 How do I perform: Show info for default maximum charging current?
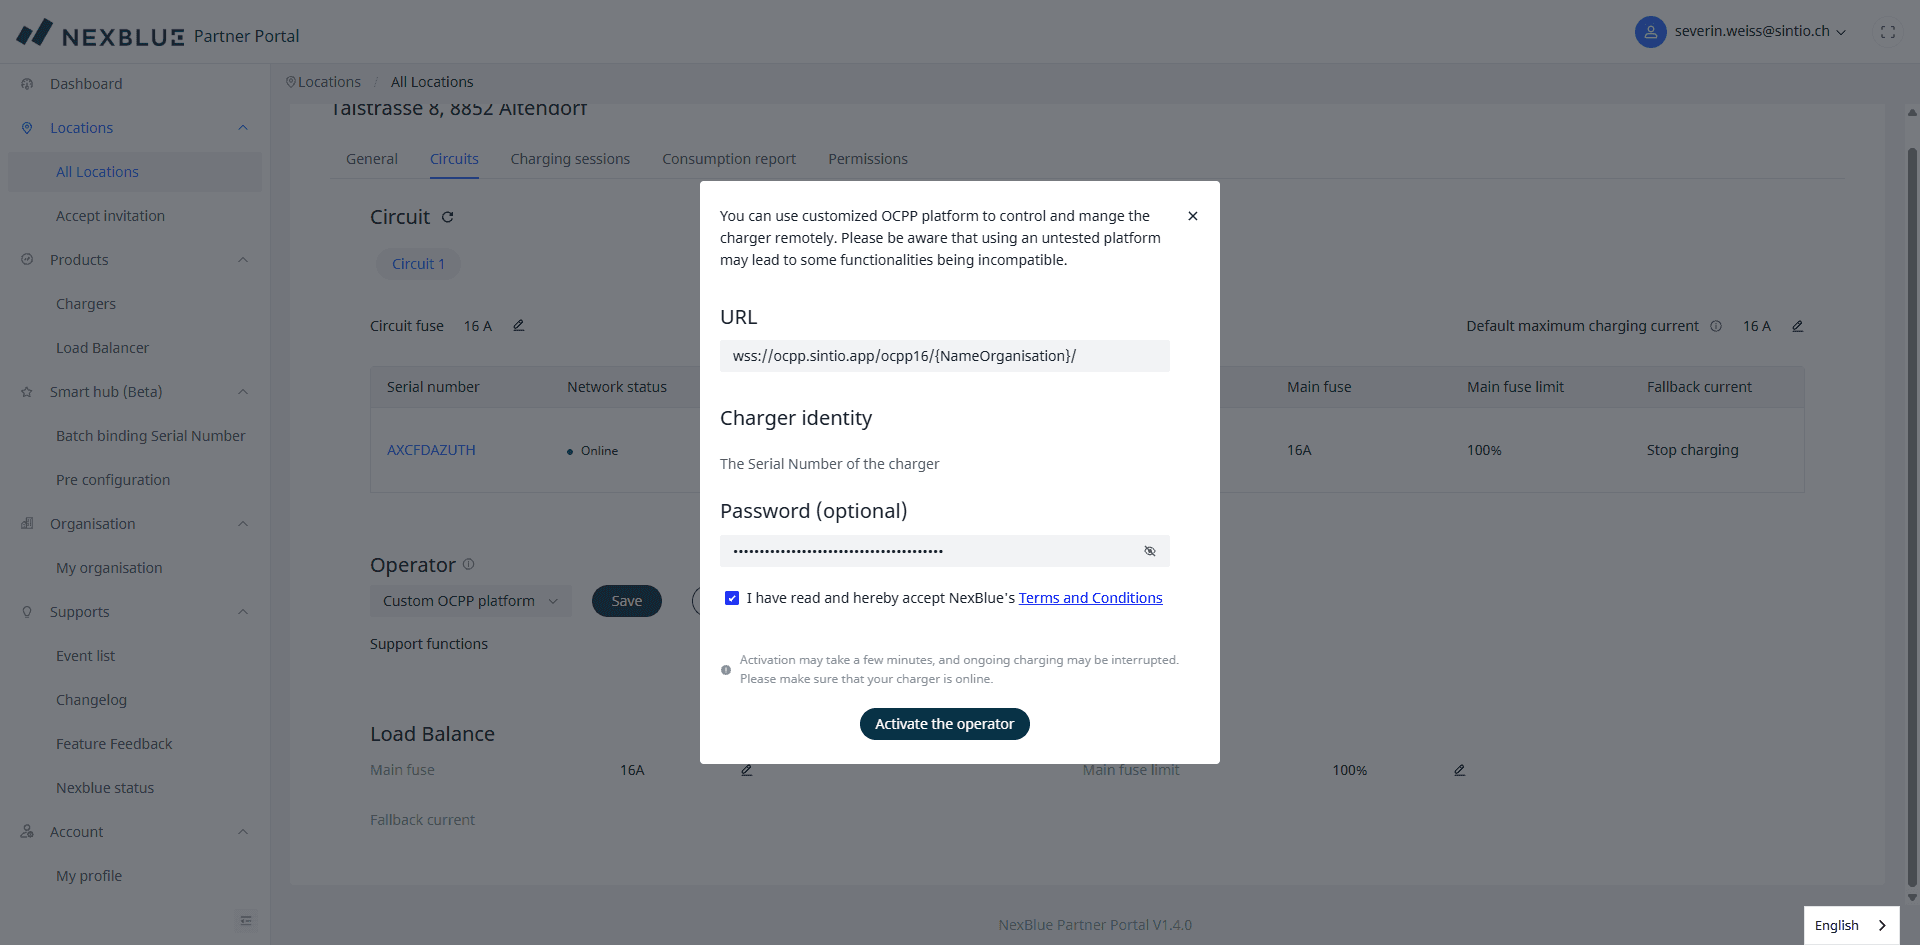(x=1716, y=326)
